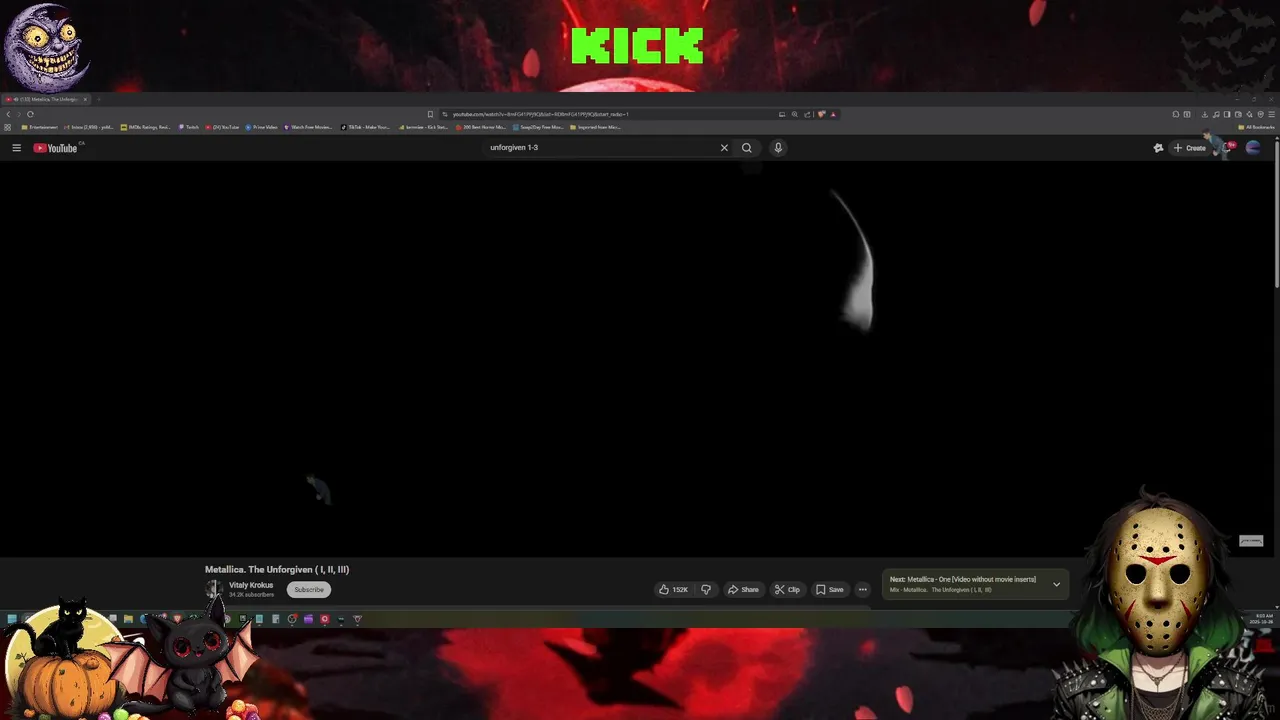Bookmark this page using the bookmark icon
Image resolution: width=1280 pixels, height=720 pixels.
click(x=430, y=114)
